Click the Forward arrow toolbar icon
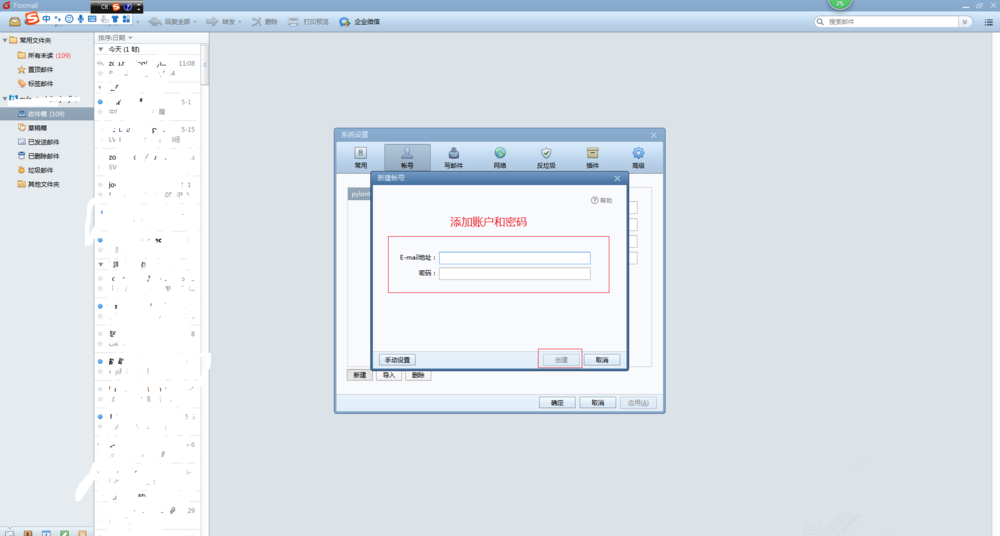The width and height of the screenshot is (1000, 536). pos(212,22)
